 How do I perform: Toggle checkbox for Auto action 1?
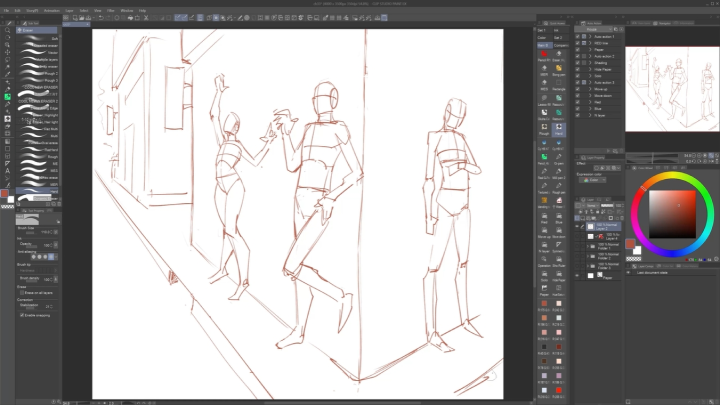[578, 36]
